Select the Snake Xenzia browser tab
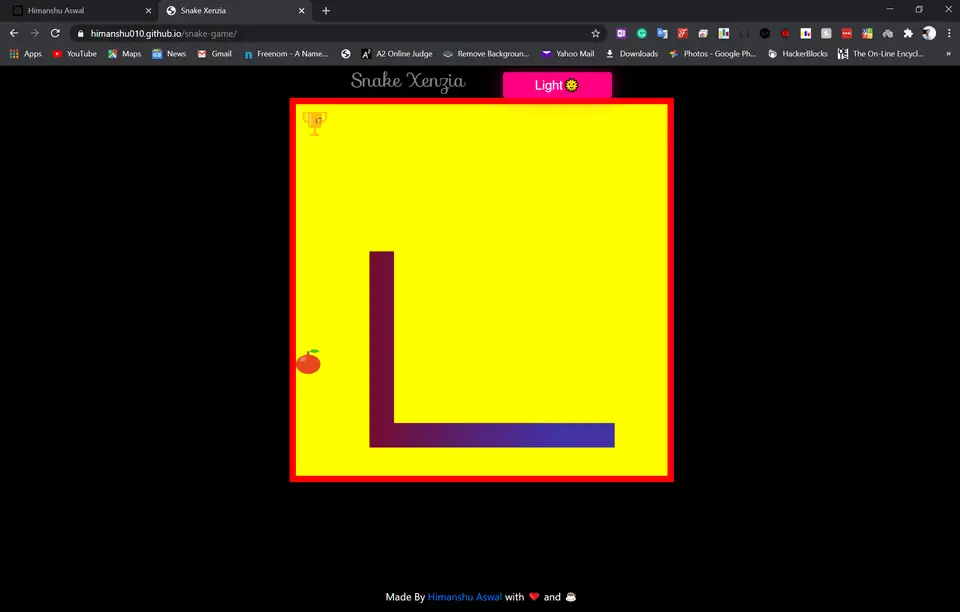The image size is (960, 612). [233, 10]
